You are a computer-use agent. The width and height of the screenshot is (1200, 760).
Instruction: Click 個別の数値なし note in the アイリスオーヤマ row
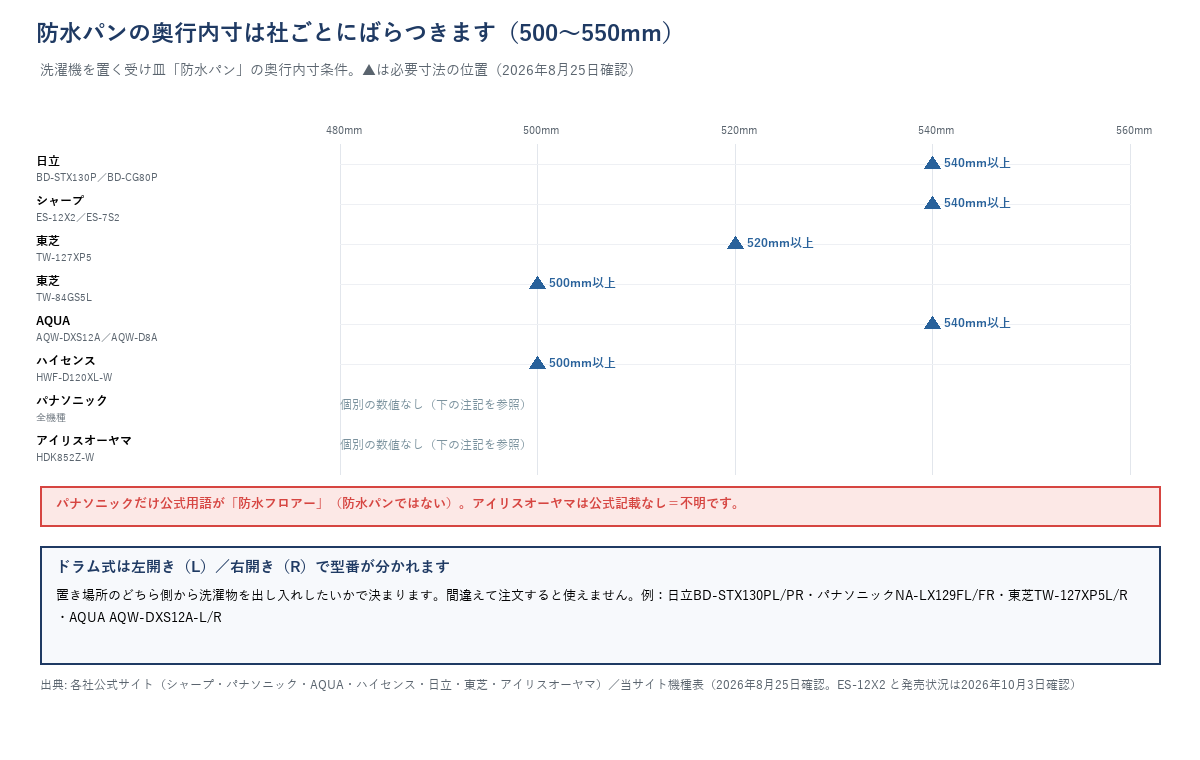click(x=433, y=444)
